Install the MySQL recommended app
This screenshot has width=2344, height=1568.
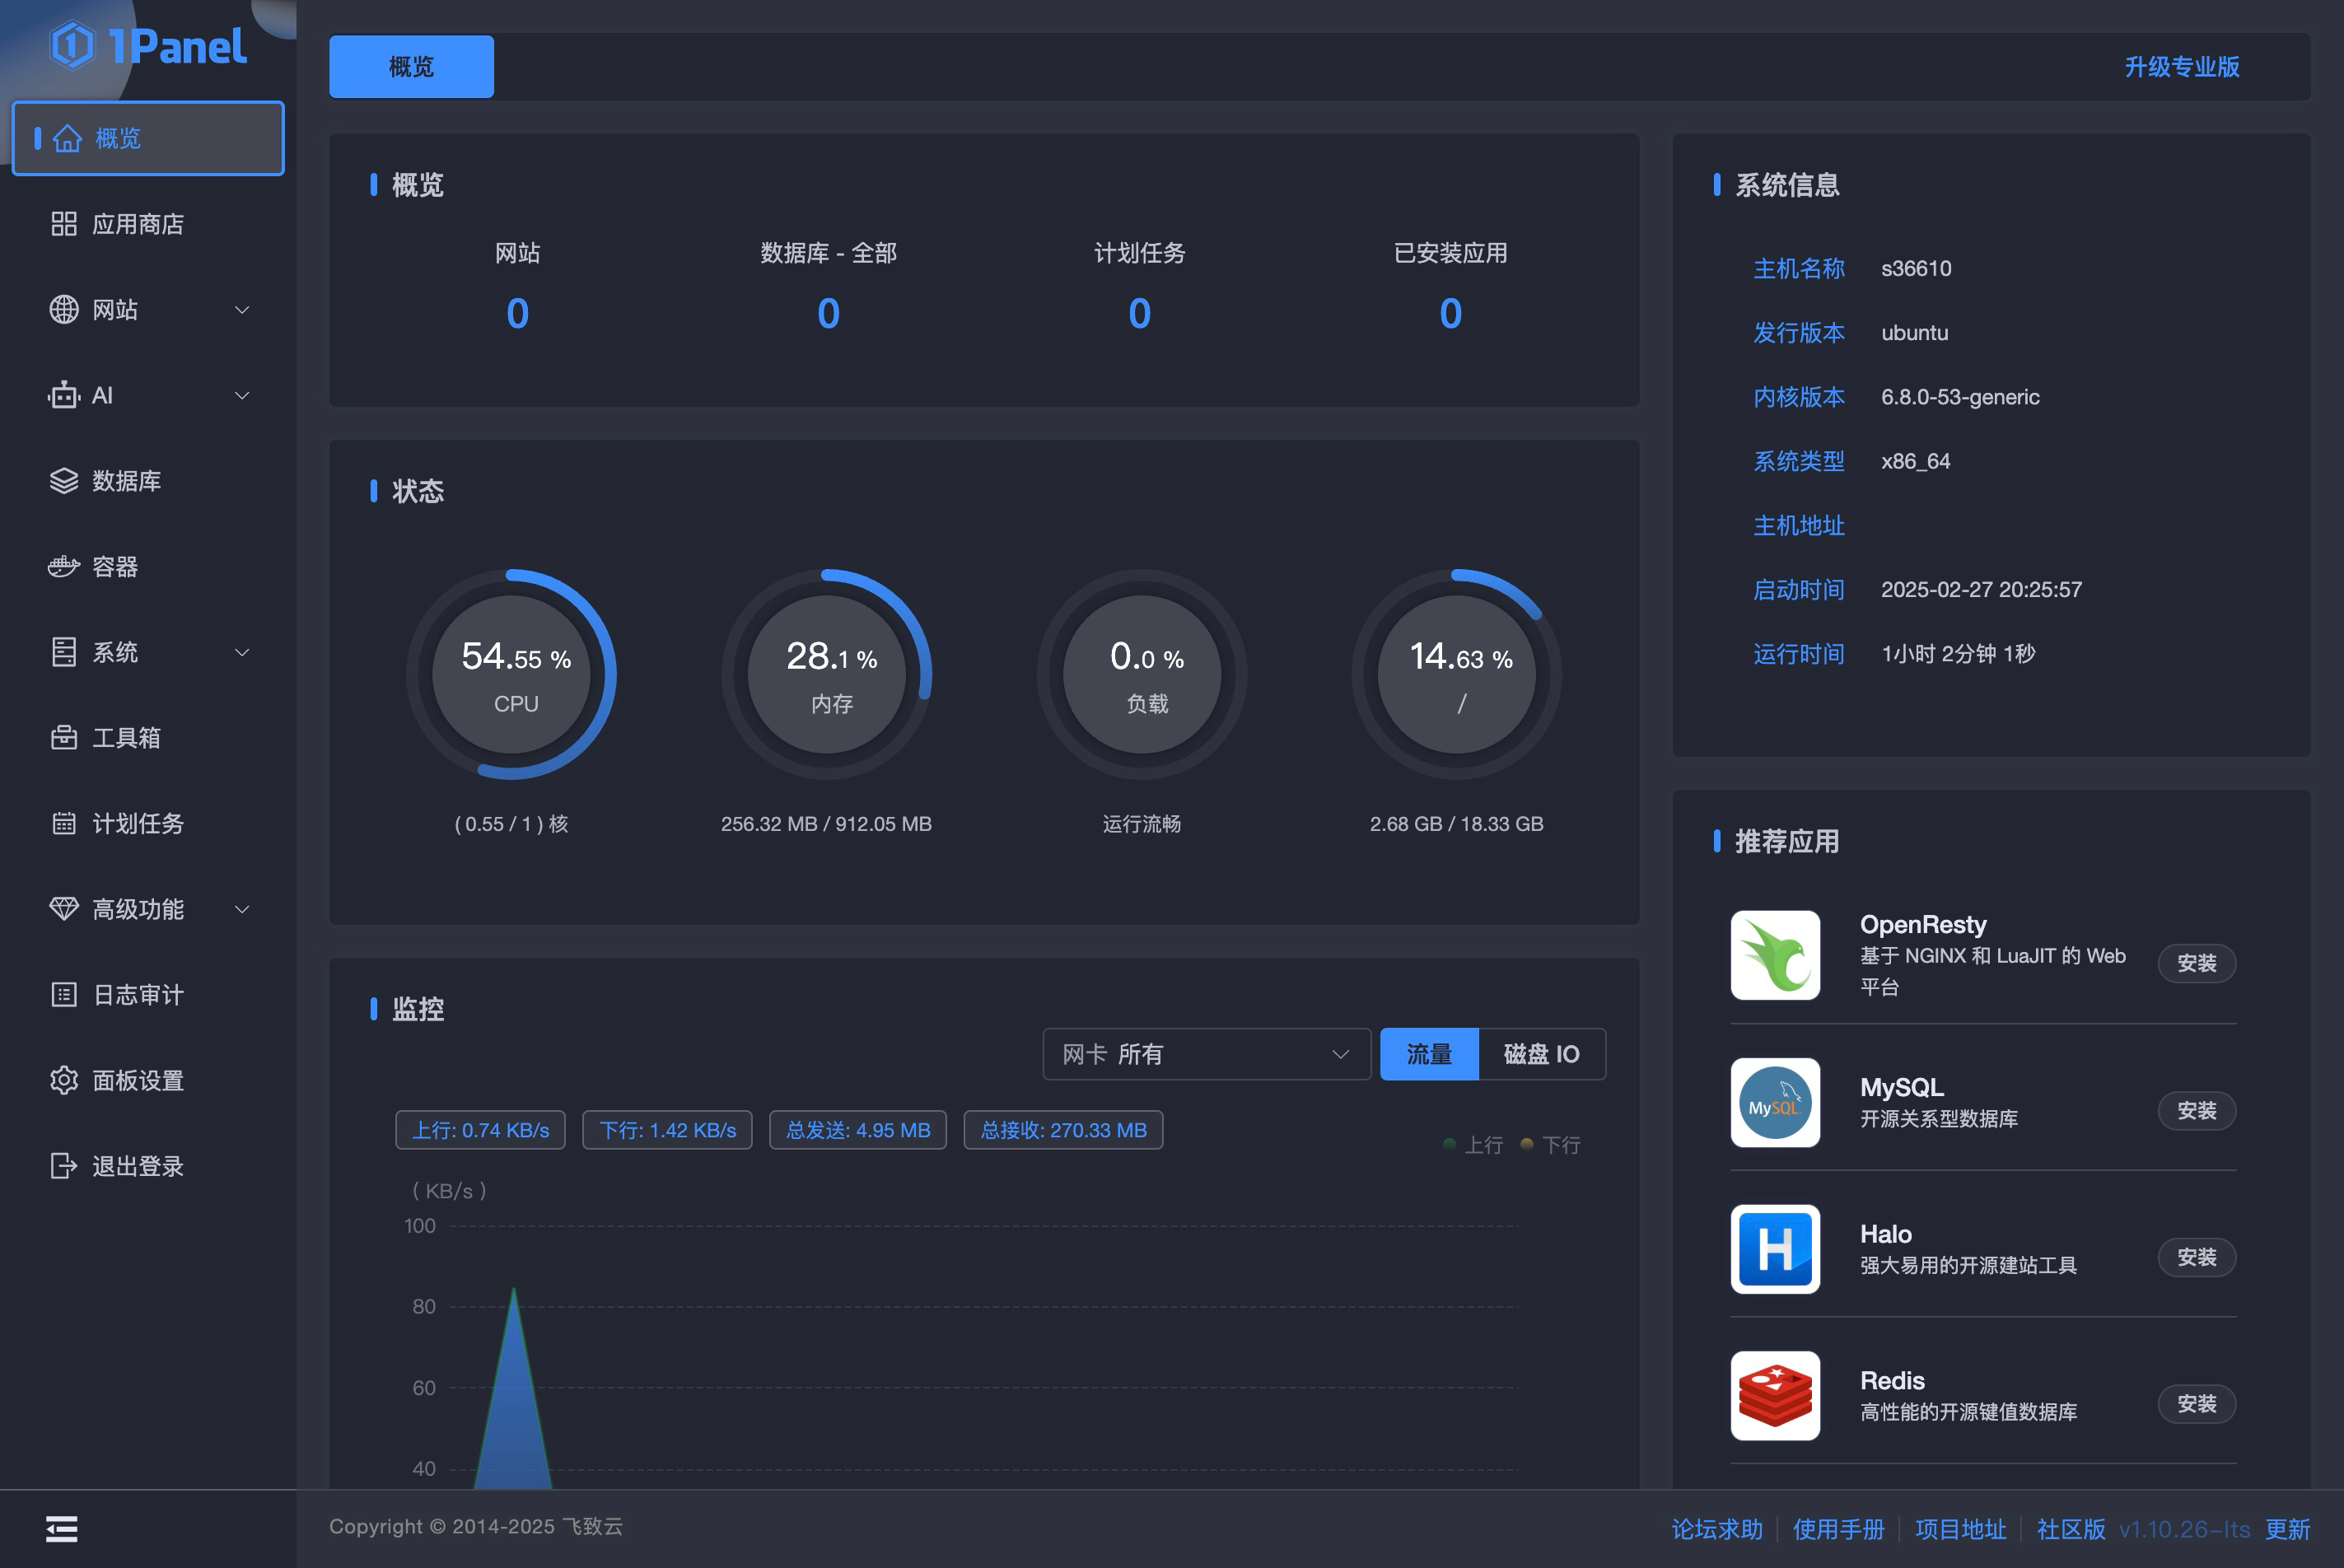pos(2196,1111)
